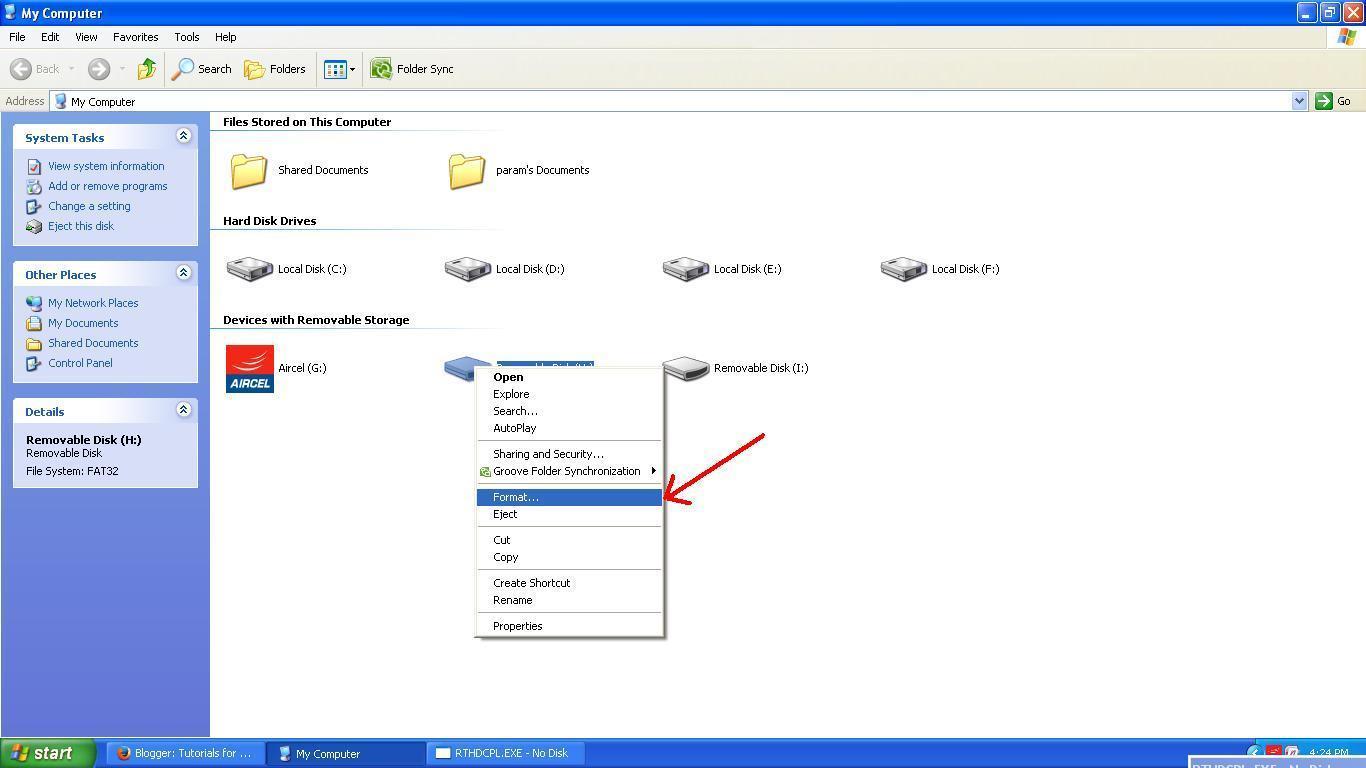Click View system information link
Viewport: 1366px width, 768px height.
[x=106, y=166]
